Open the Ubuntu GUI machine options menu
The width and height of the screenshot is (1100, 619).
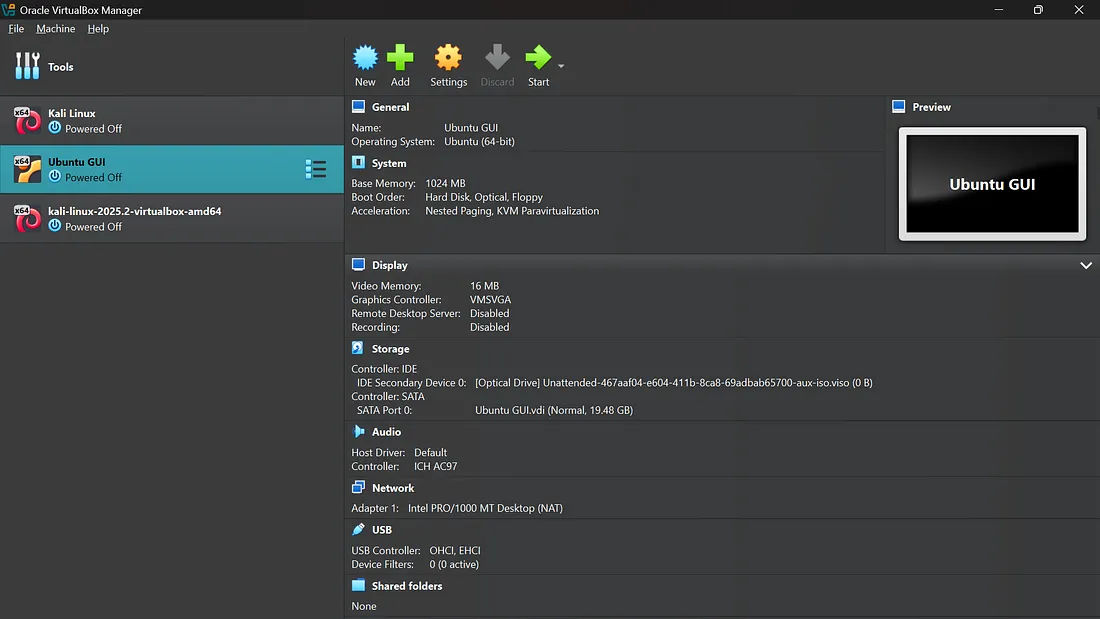pyautogui.click(x=317, y=169)
